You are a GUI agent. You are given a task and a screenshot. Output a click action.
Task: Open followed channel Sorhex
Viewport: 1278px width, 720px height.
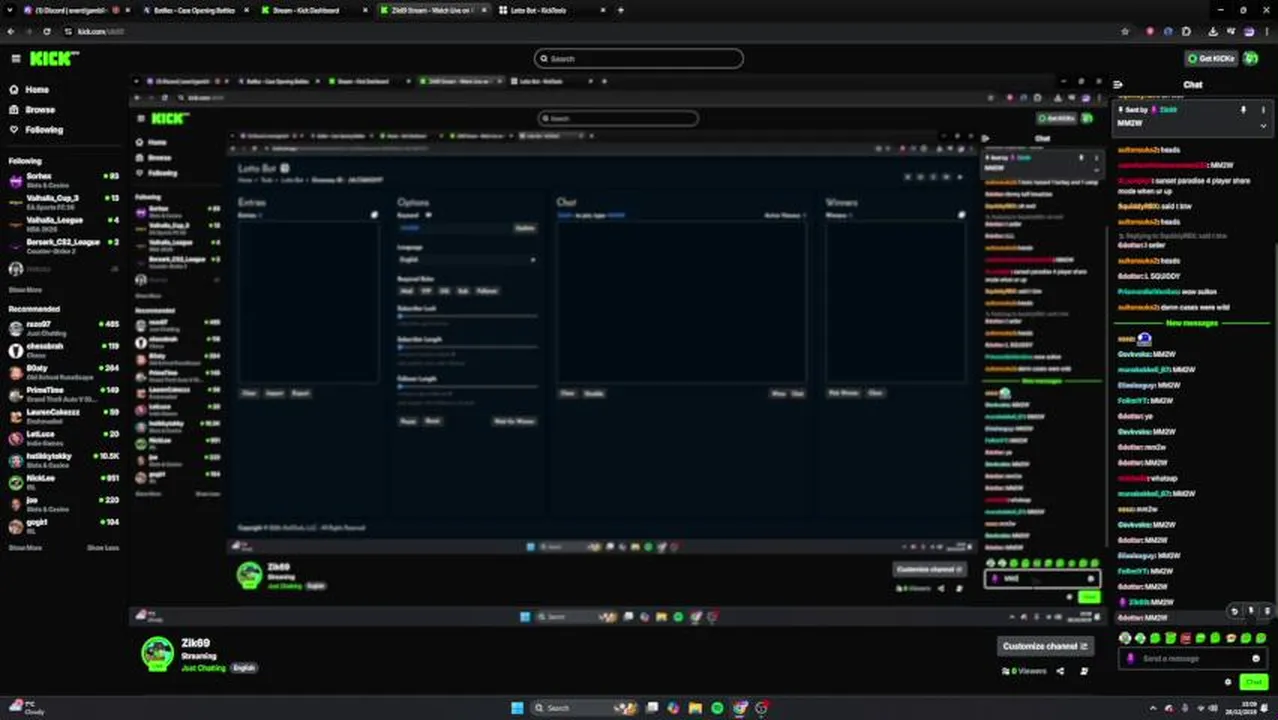click(62, 180)
